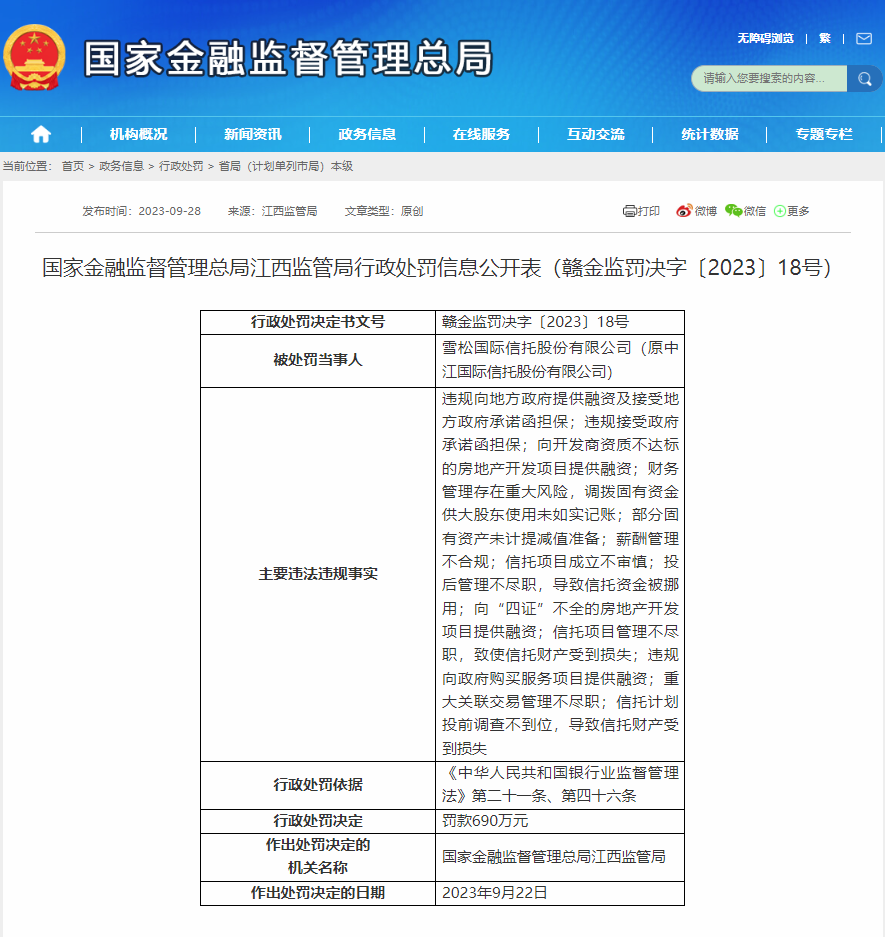This screenshot has height=937, width=885.
Task: Click the national emblem logo
Action: [x=34, y=58]
